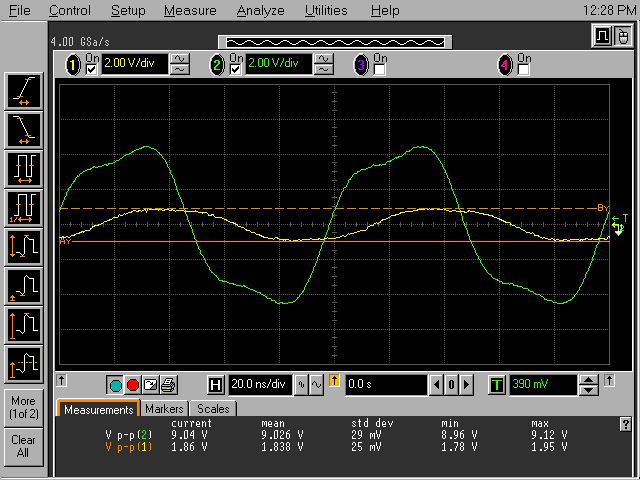Screen dimensions: 640x480
Task: Click the channel 4 number button
Action: point(505,65)
